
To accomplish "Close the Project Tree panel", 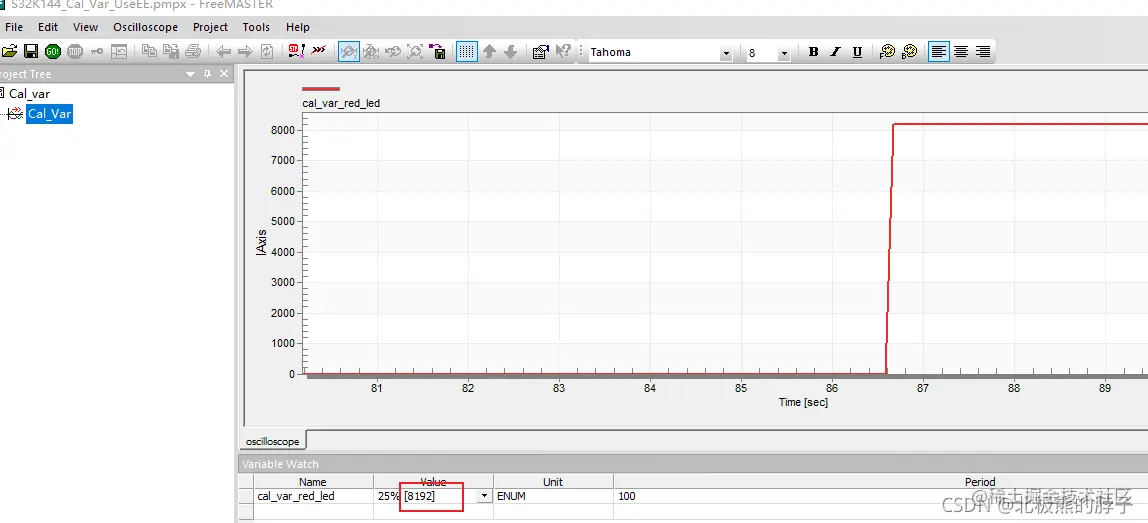I will point(224,74).
